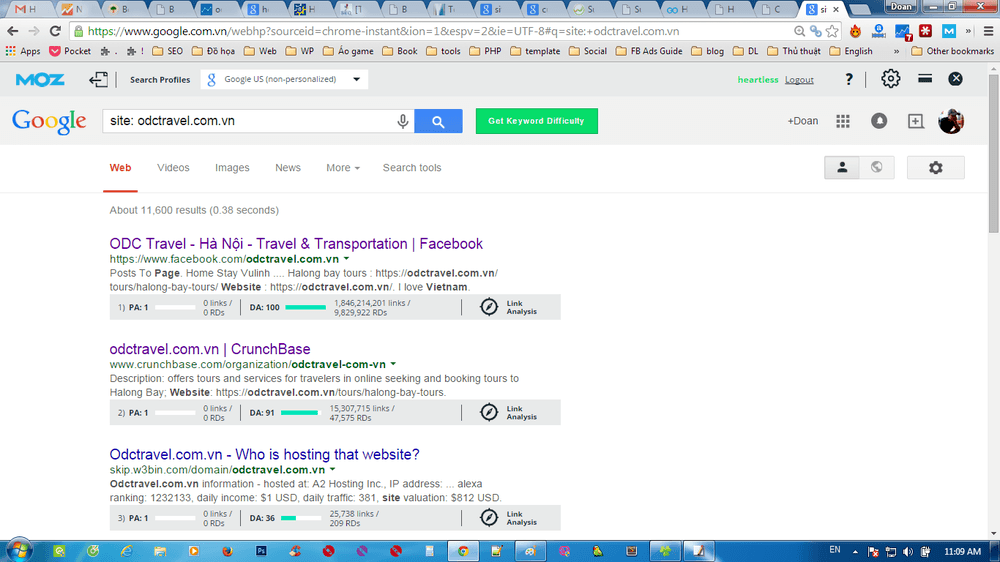Show hidden extensions chevron in toolbar
Screen dimensions: 1000x562
tap(968, 31)
